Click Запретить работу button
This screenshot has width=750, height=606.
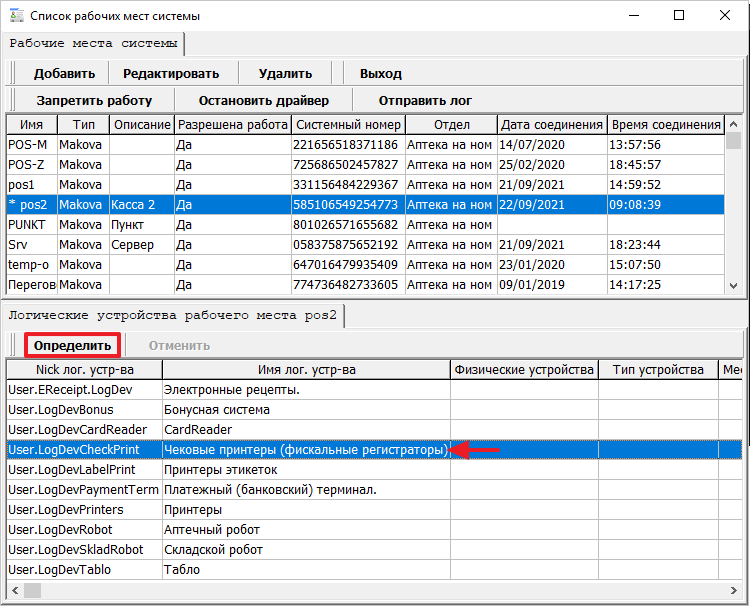(94, 100)
